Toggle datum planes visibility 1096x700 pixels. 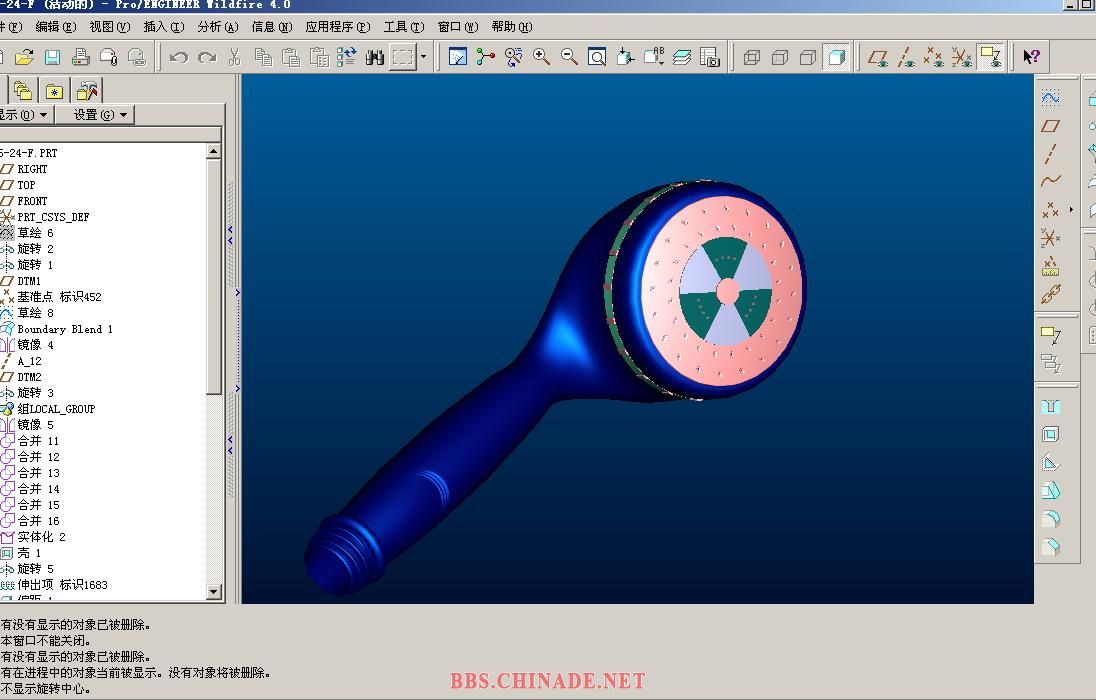point(878,57)
